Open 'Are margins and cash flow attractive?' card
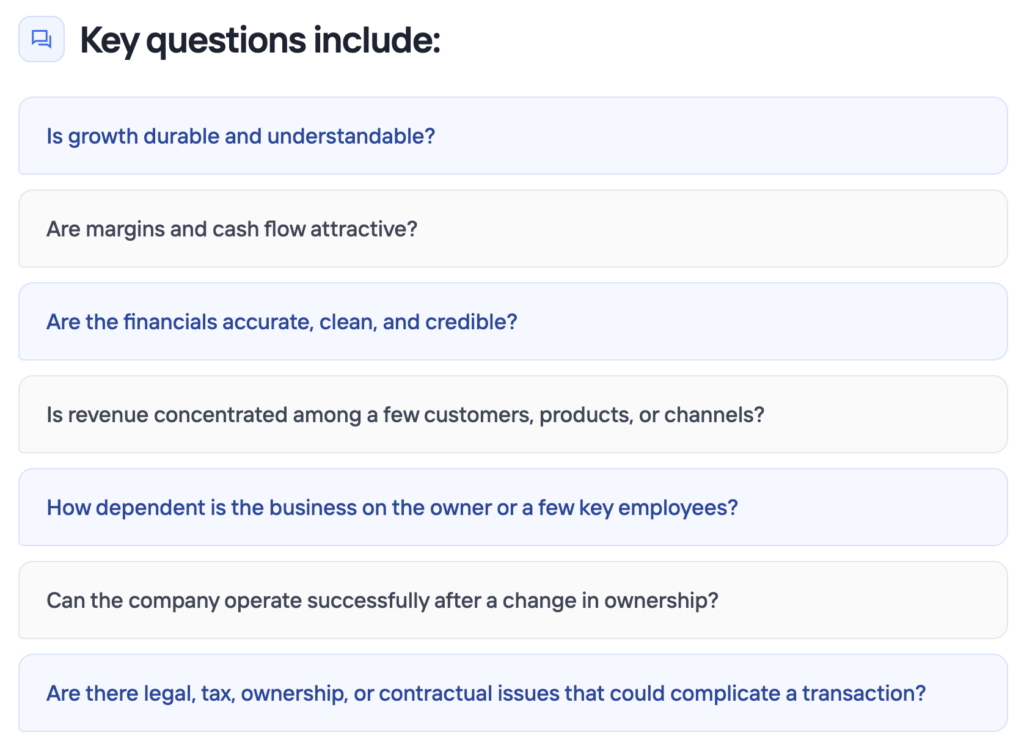1024x749 pixels. click(513, 229)
